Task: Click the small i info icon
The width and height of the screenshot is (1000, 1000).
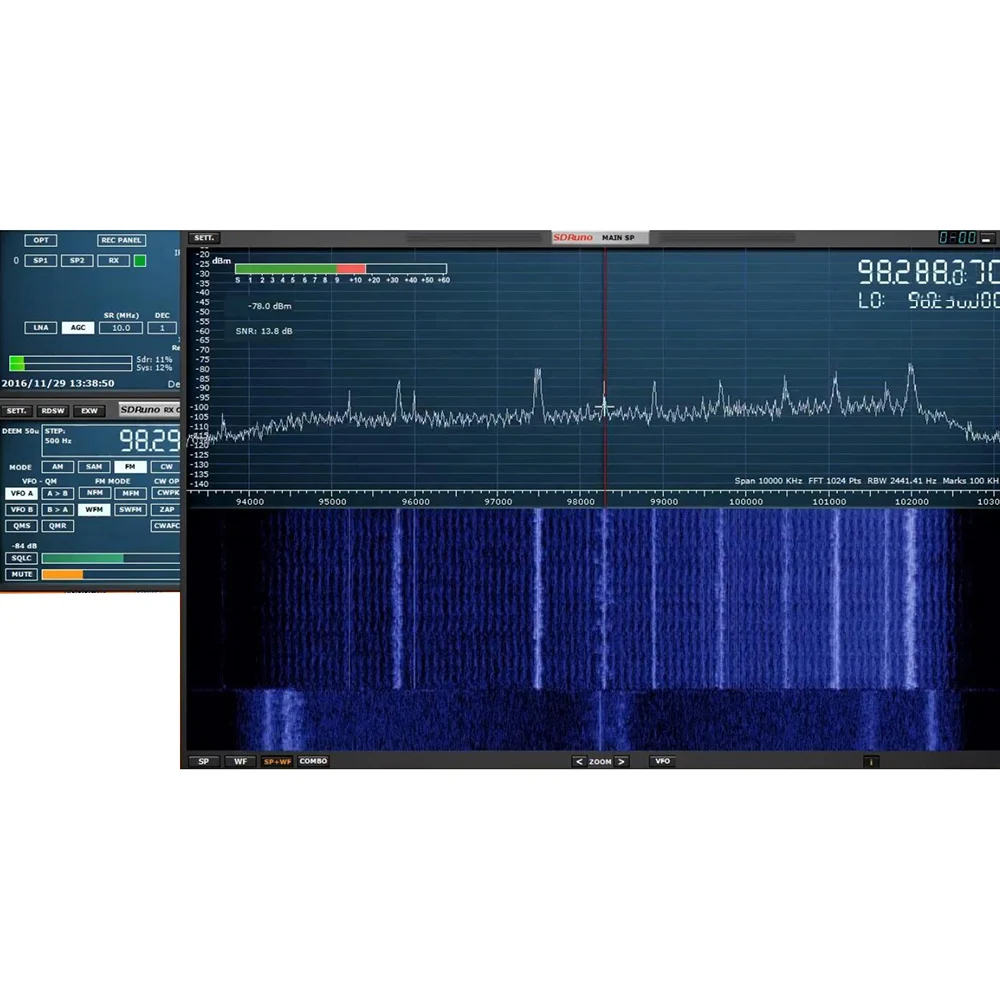Action: (871, 761)
